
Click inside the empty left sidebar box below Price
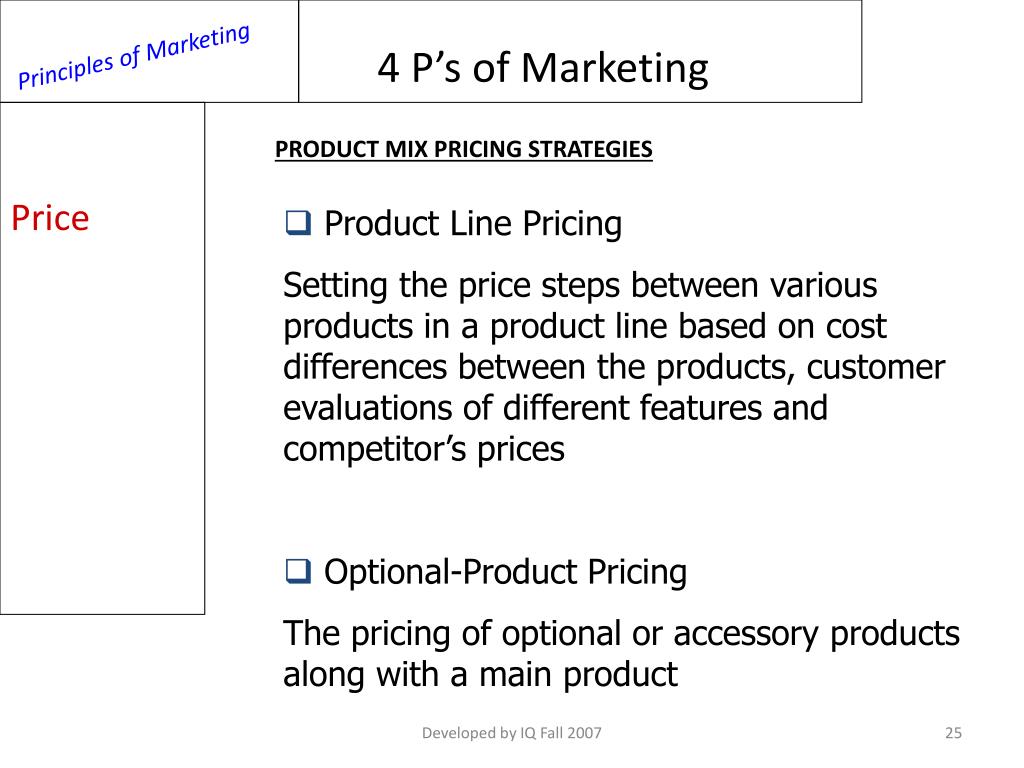click(102, 424)
